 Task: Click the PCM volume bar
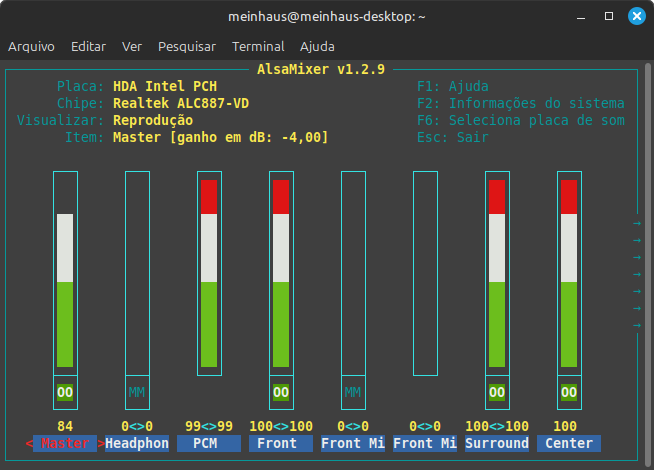point(209,273)
